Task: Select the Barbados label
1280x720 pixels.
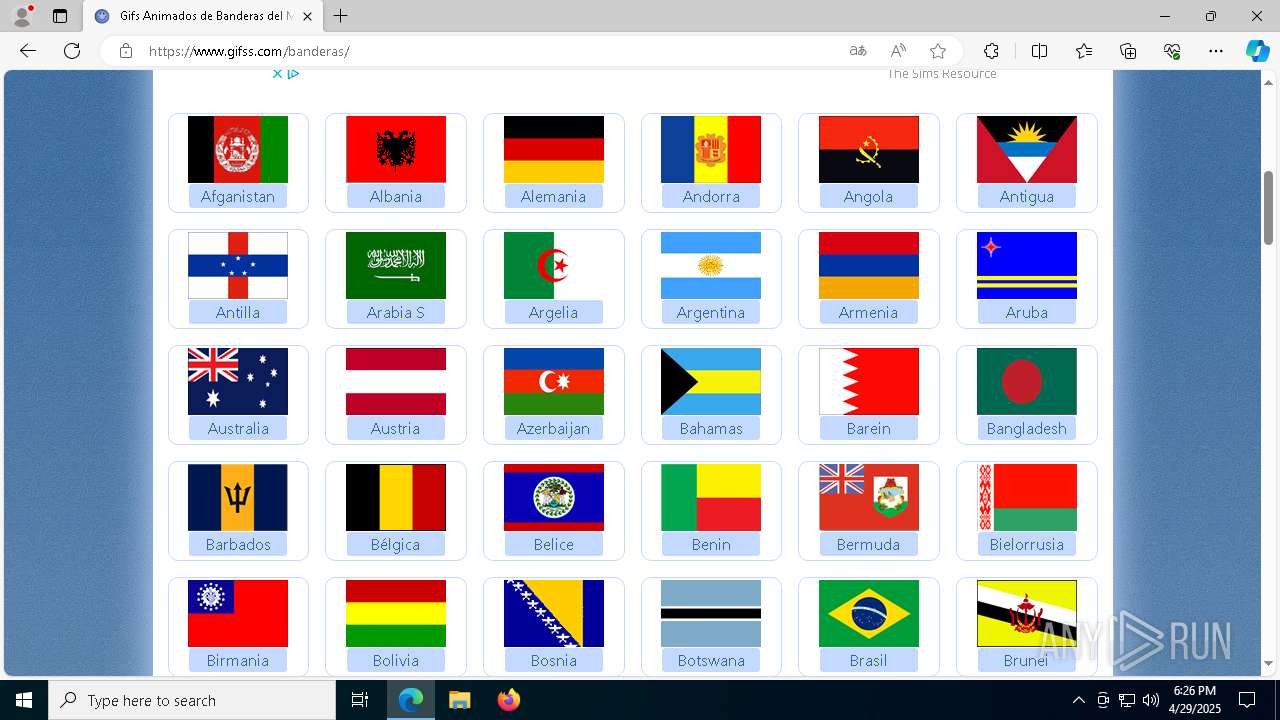Action: pyautogui.click(x=238, y=545)
